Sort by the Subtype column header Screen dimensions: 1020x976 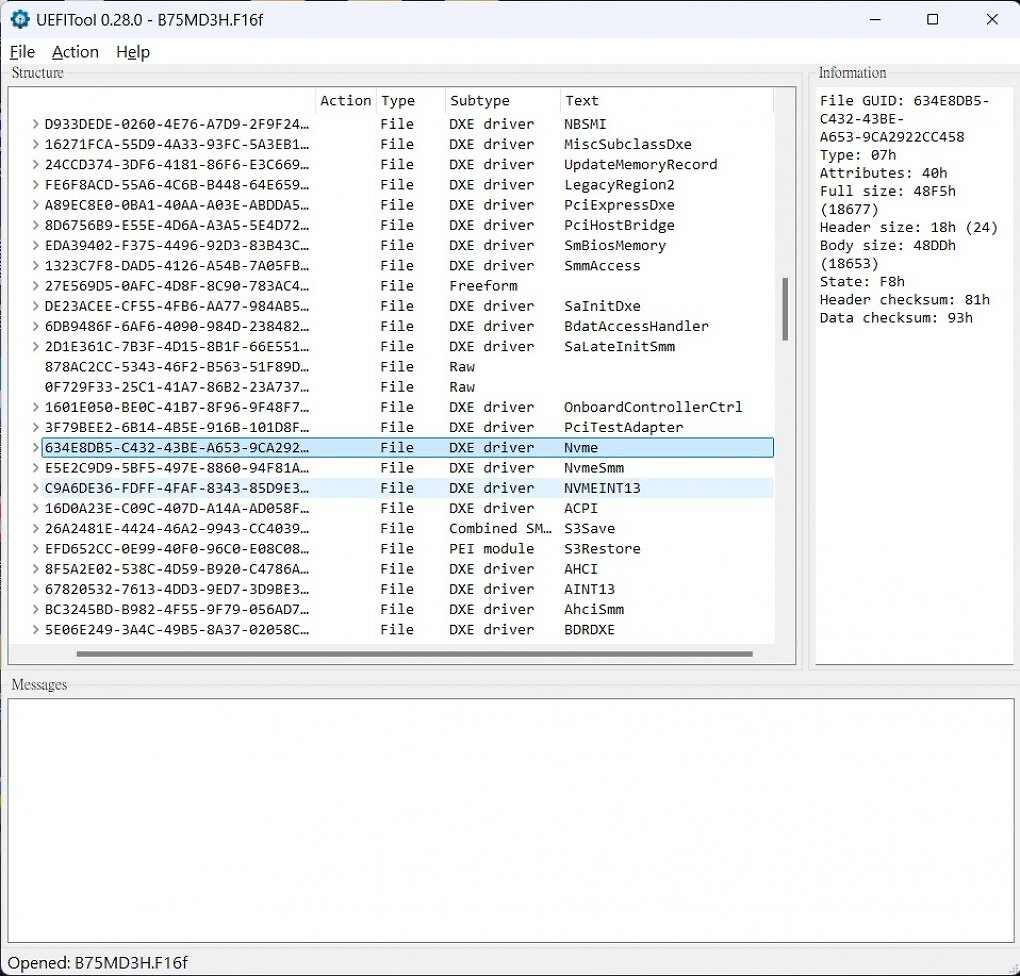point(503,100)
